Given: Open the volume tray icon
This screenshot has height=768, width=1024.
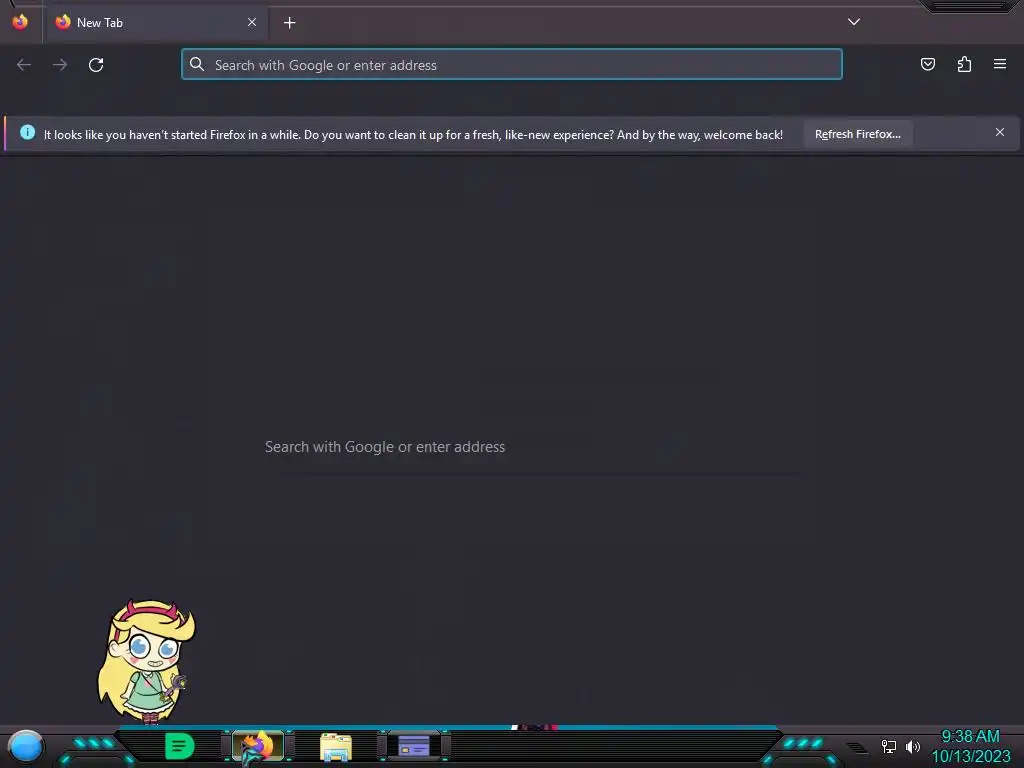Looking at the screenshot, I should click(912, 746).
